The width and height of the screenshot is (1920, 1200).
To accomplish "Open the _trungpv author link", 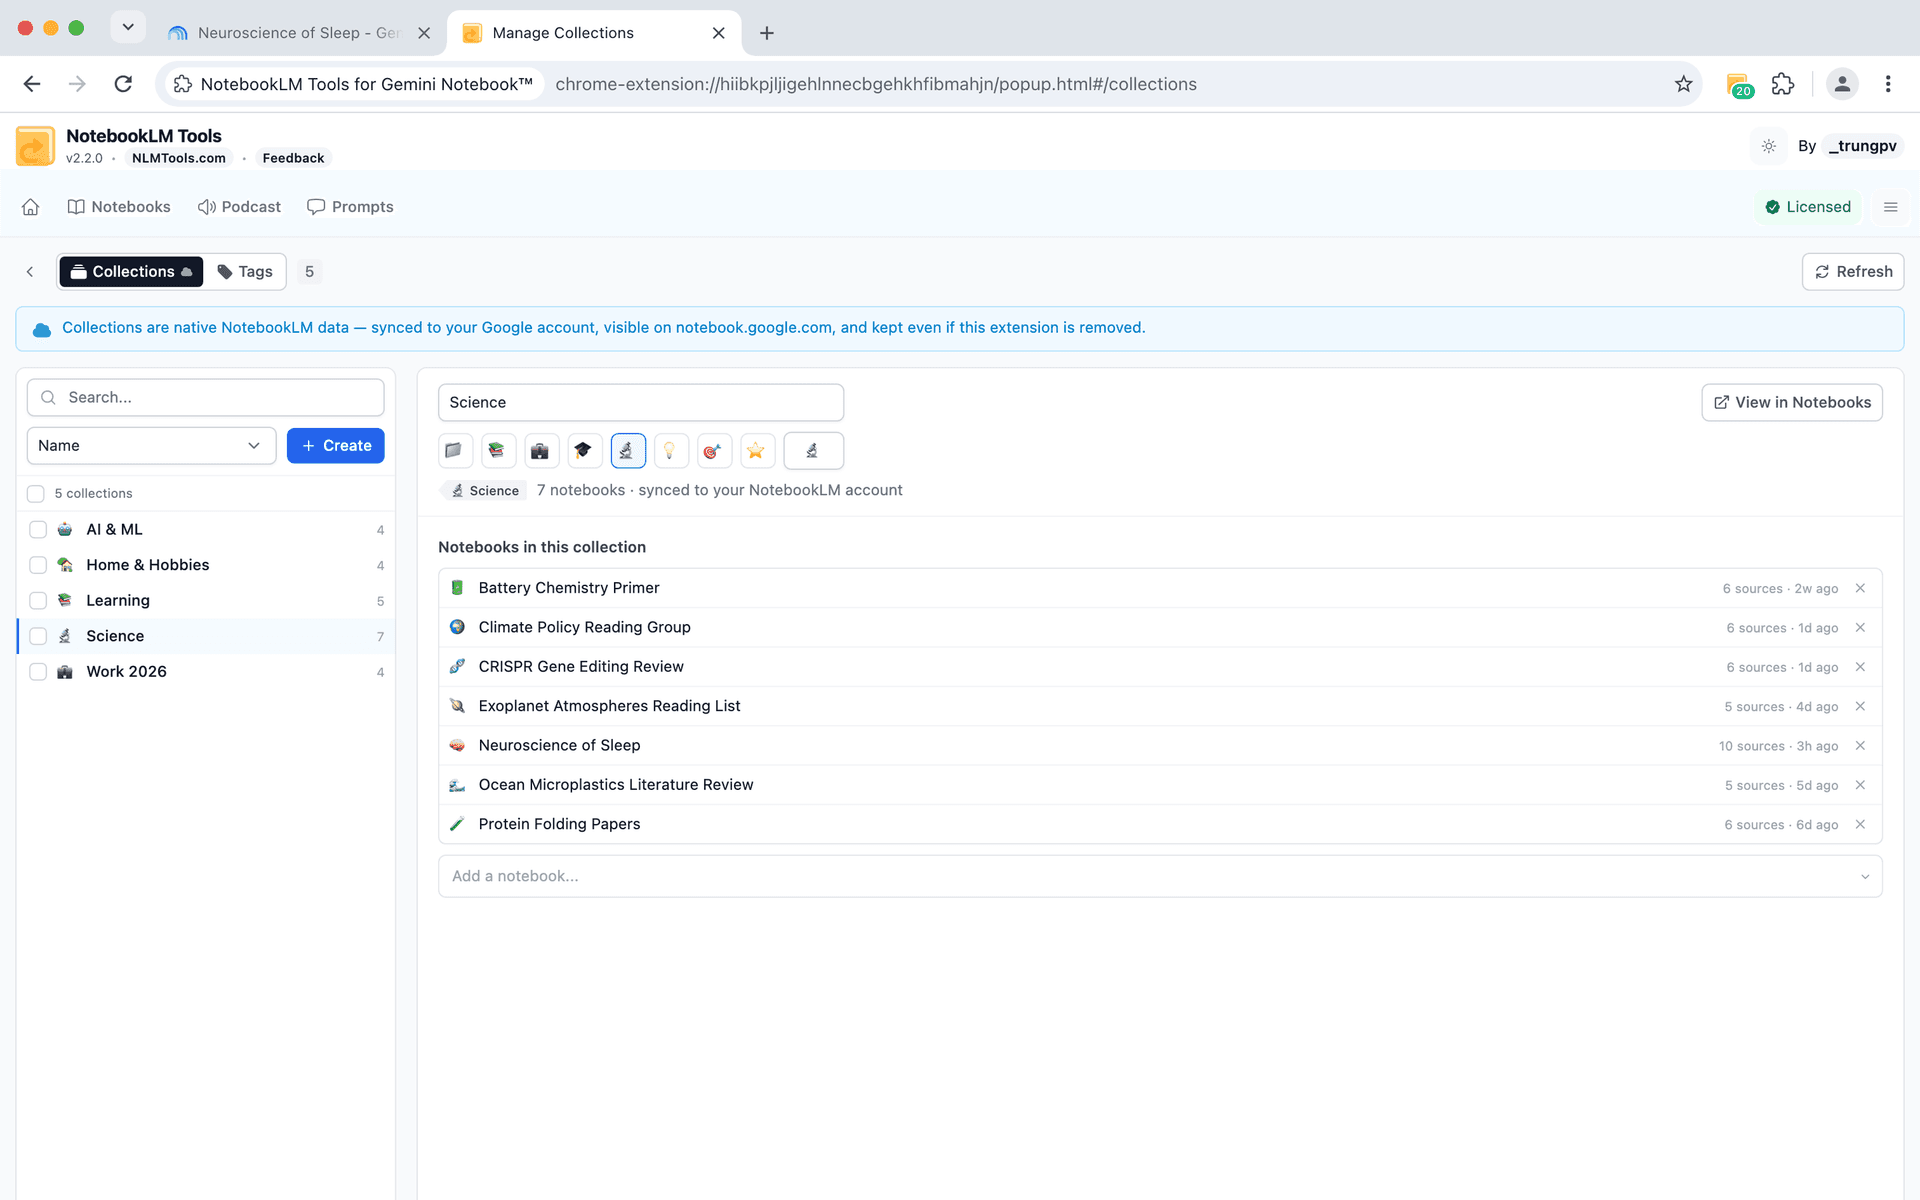I will point(1862,146).
